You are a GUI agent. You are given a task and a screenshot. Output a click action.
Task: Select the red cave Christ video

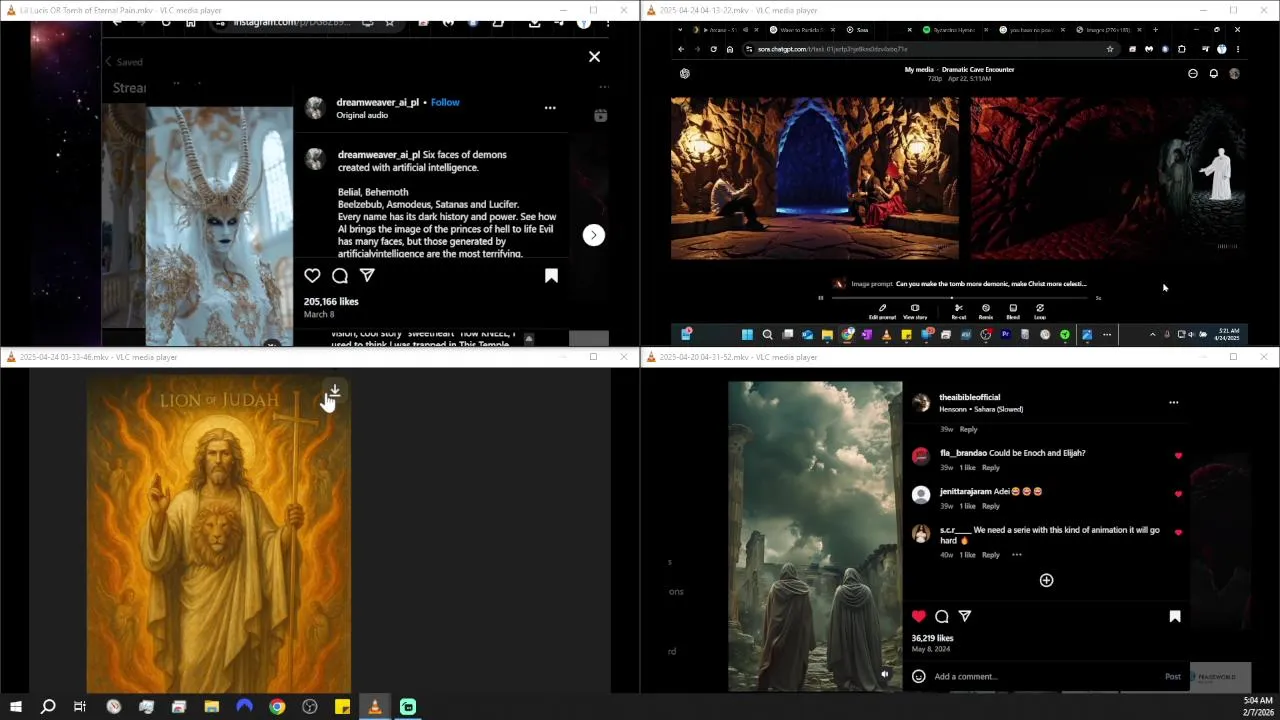(x=1107, y=178)
